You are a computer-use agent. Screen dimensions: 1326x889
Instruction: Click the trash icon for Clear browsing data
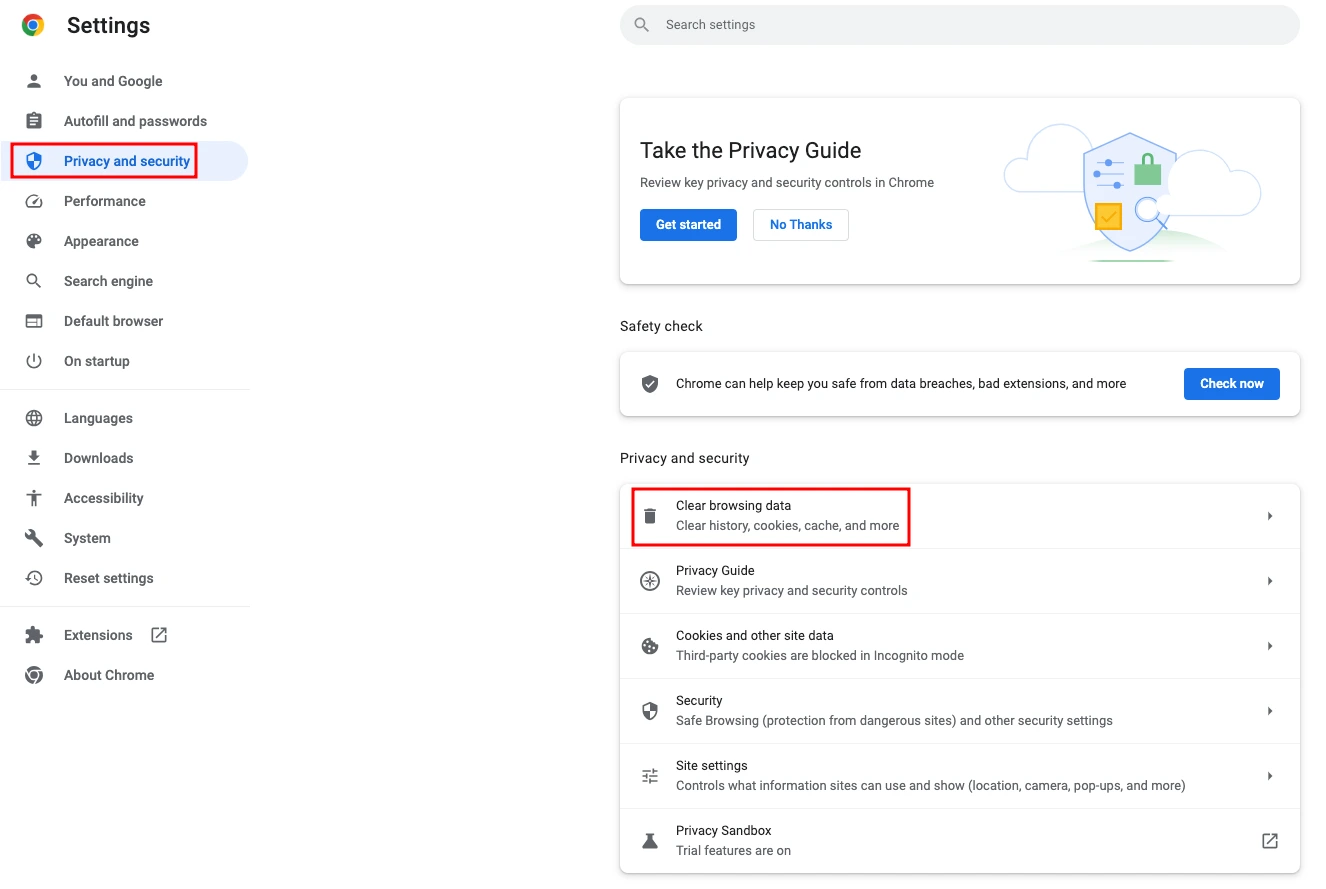point(650,516)
